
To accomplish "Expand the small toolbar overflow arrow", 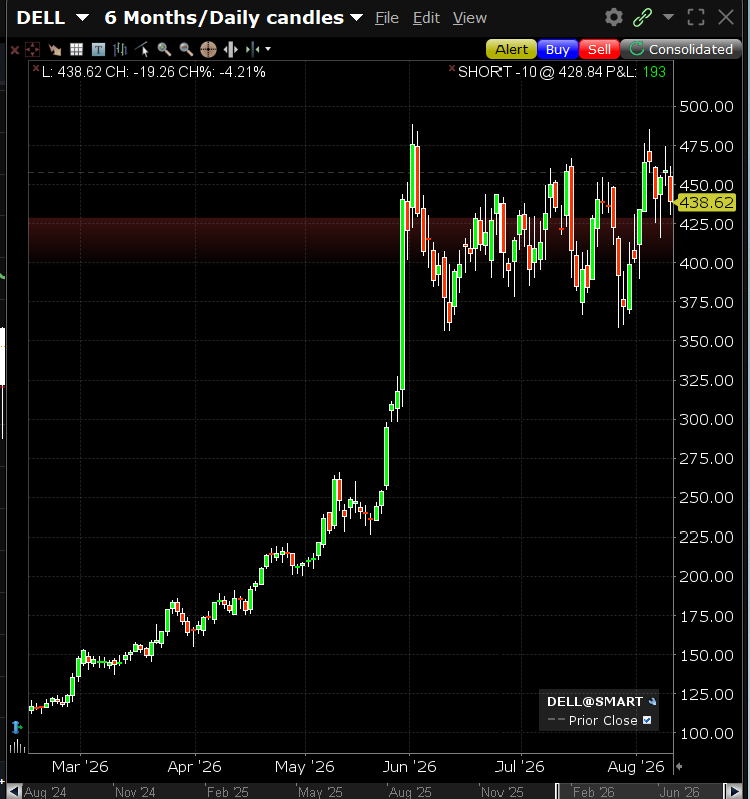I will click(x=268, y=49).
